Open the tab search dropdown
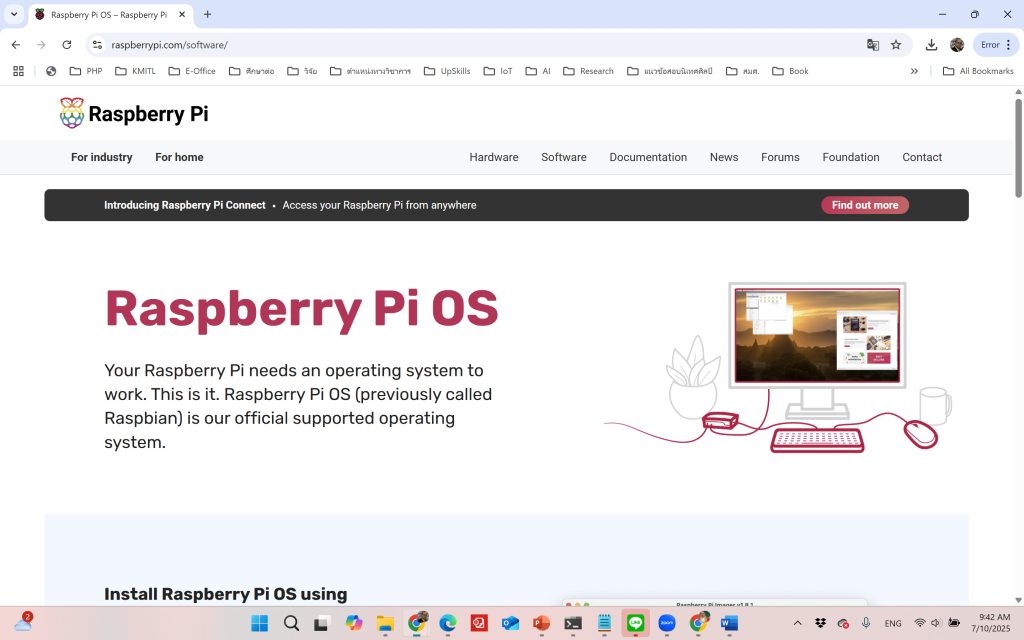 (14, 14)
